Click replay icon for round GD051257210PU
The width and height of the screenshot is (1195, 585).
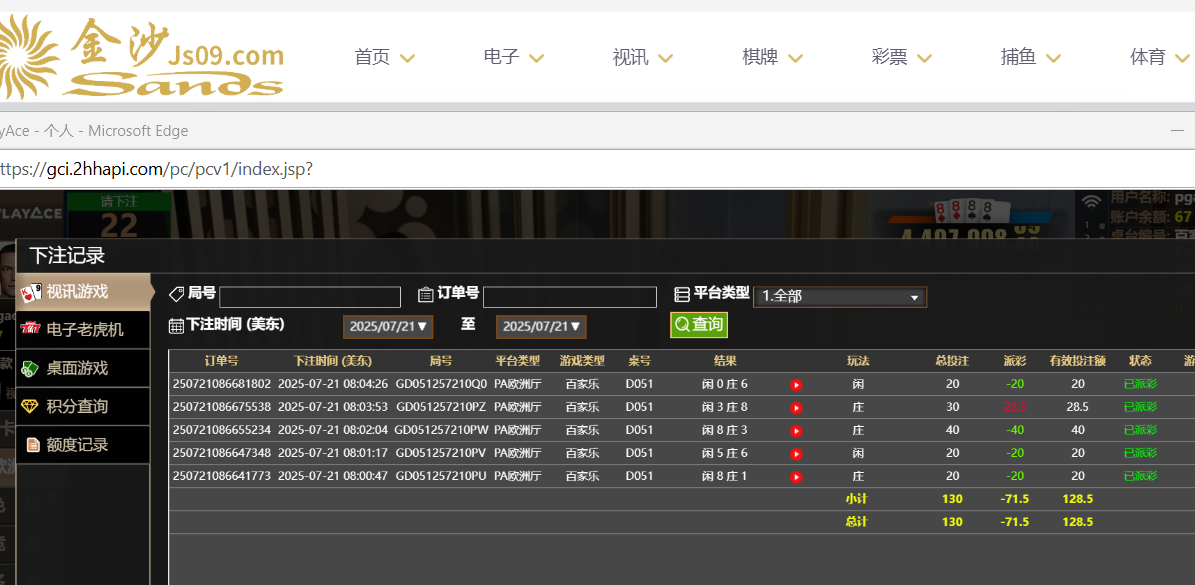click(x=796, y=477)
